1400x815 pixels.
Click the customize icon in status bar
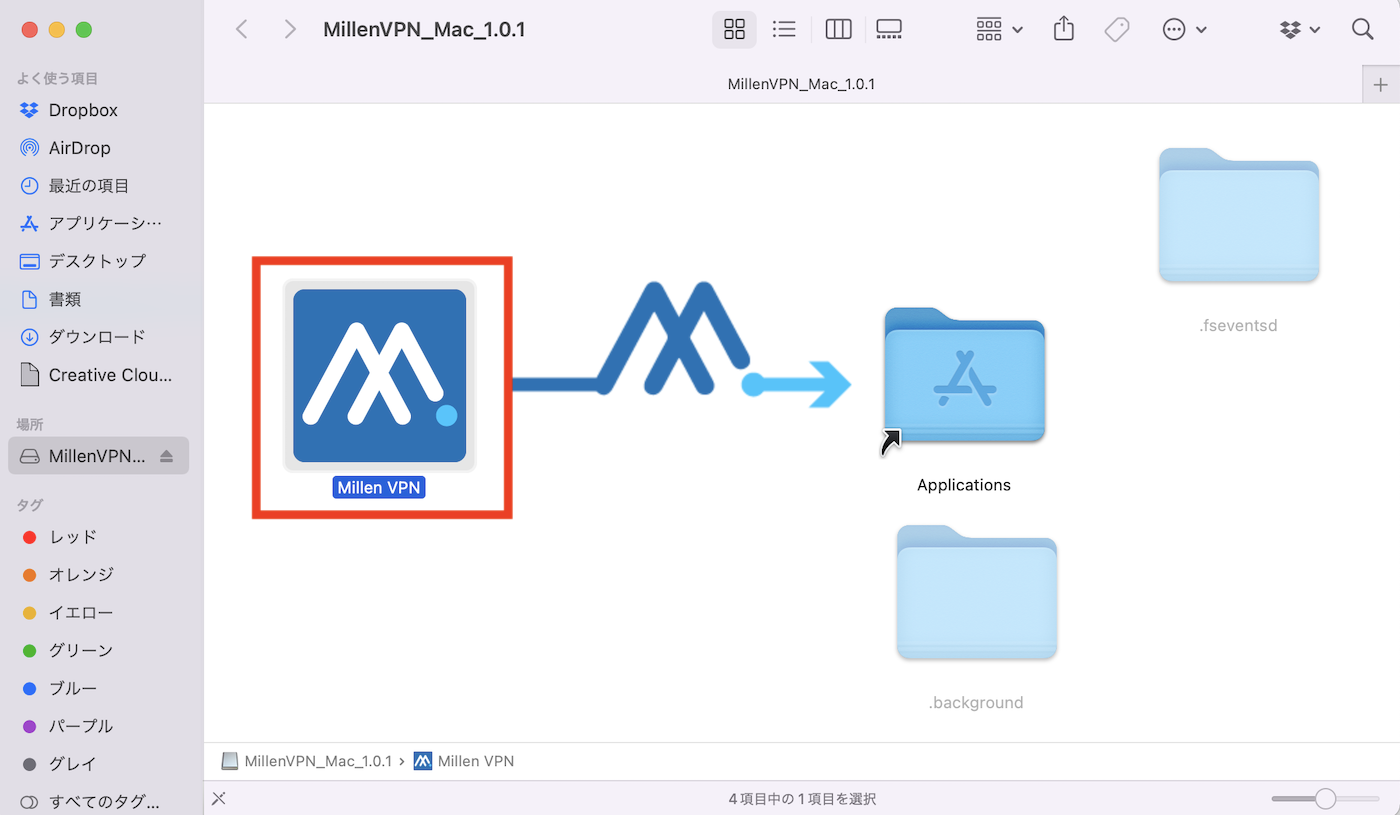tap(220, 798)
